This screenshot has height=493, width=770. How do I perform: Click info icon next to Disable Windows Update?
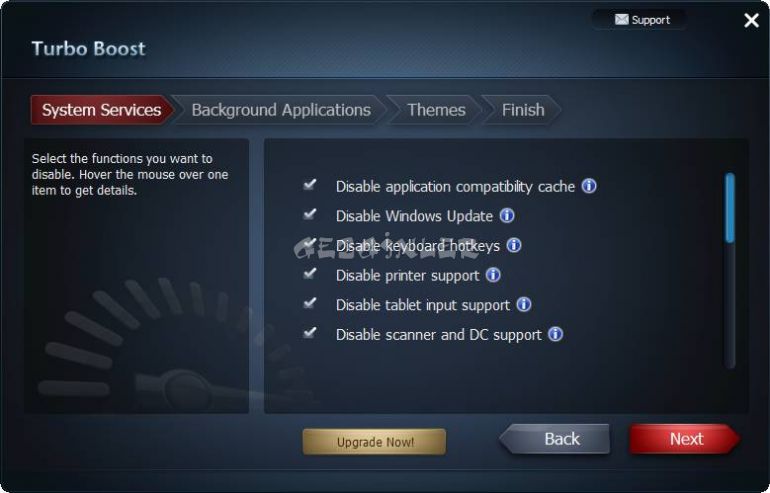coord(507,216)
